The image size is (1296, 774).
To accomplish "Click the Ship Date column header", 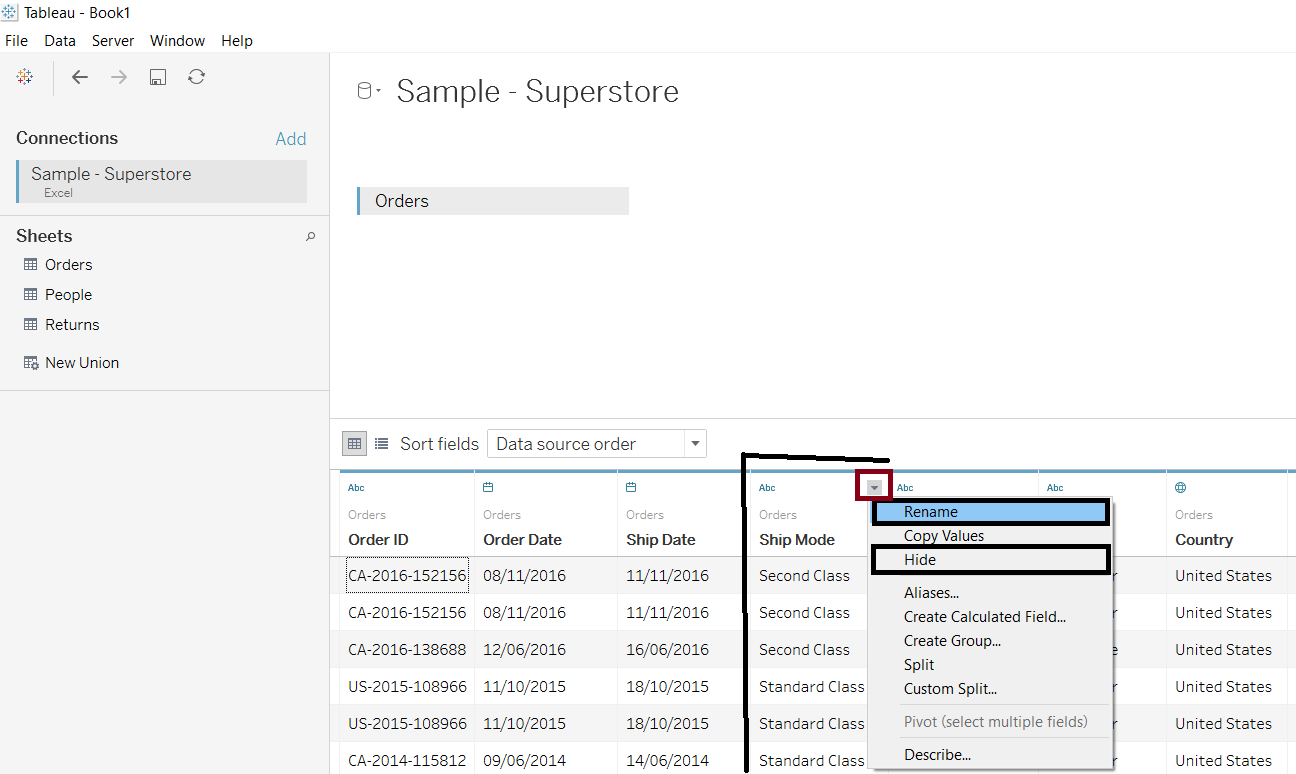I will 661,540.
